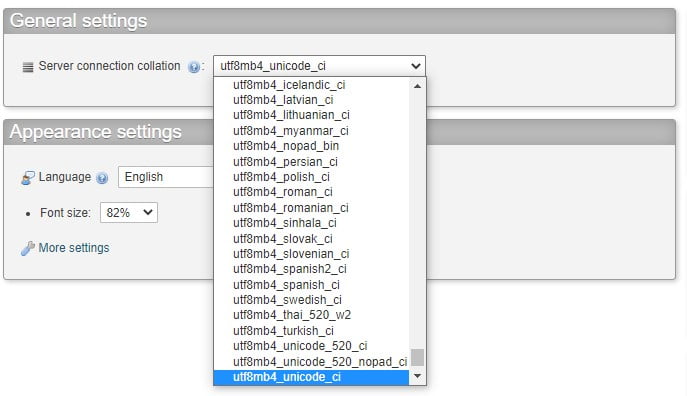Select utf8mb4_latvian_ci option
The image size is (687, 396).
311,100
